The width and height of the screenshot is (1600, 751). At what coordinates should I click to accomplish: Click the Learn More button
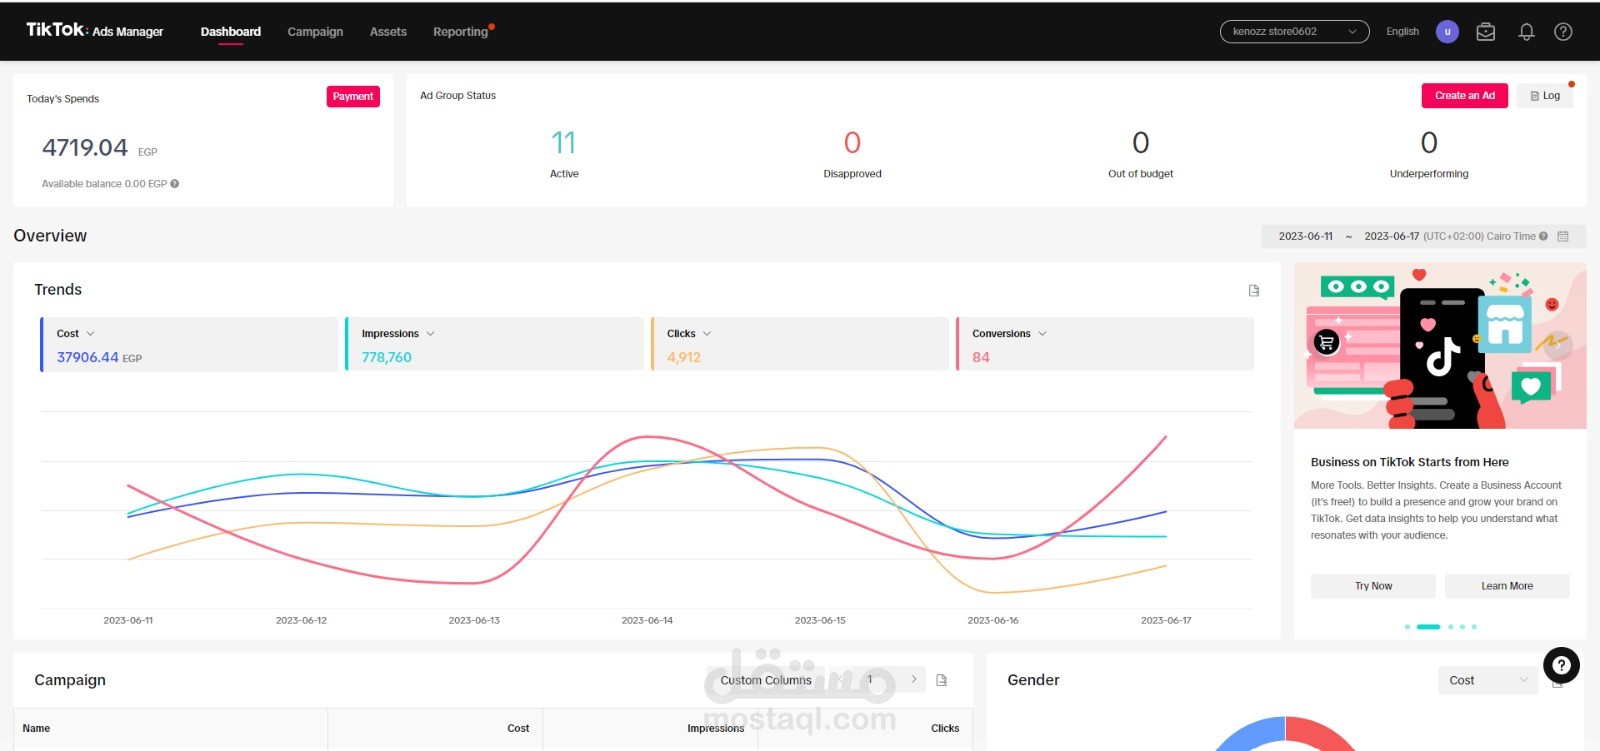click(x=1507, y=586)
